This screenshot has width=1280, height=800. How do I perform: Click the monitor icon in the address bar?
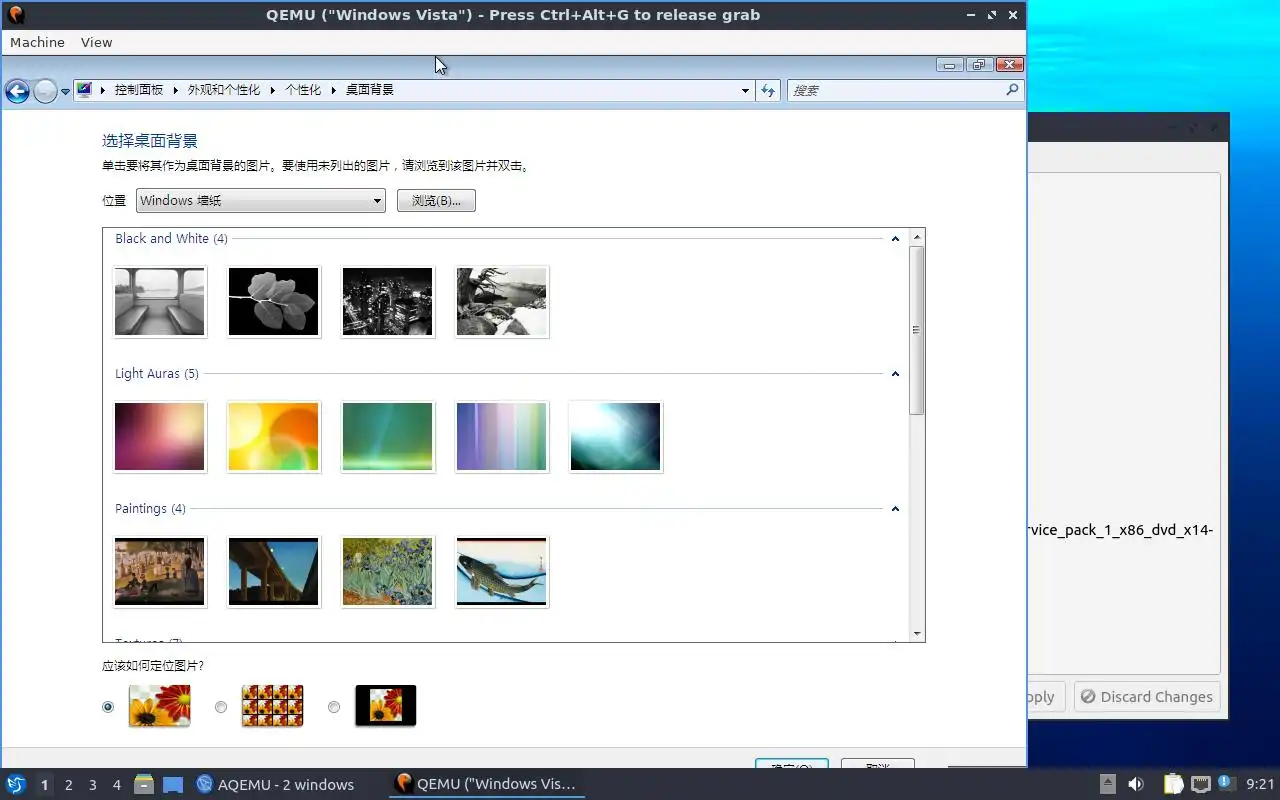pos(84,90)
